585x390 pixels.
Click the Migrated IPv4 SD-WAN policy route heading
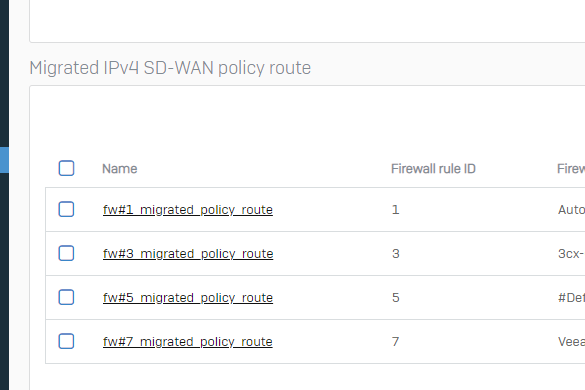(170, 68)
